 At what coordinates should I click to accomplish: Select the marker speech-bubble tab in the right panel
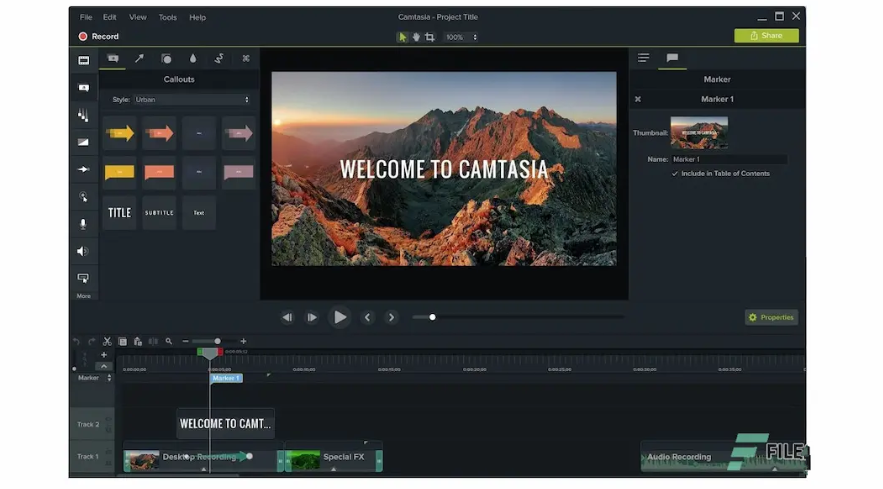click(x=672, y=57)
